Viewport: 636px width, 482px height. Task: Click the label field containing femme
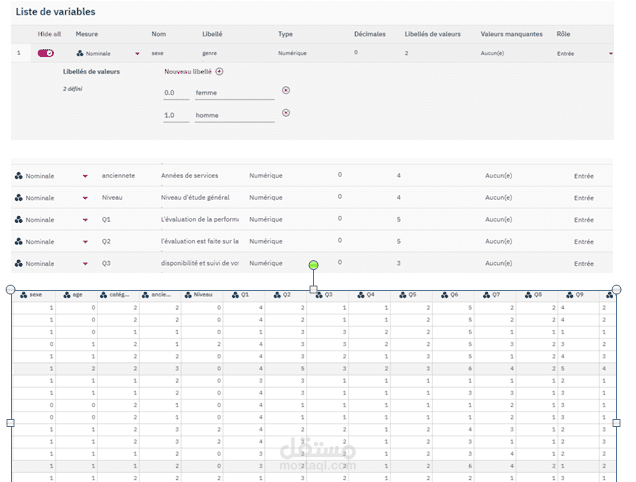pyautogui.click(x=235, y=93)
